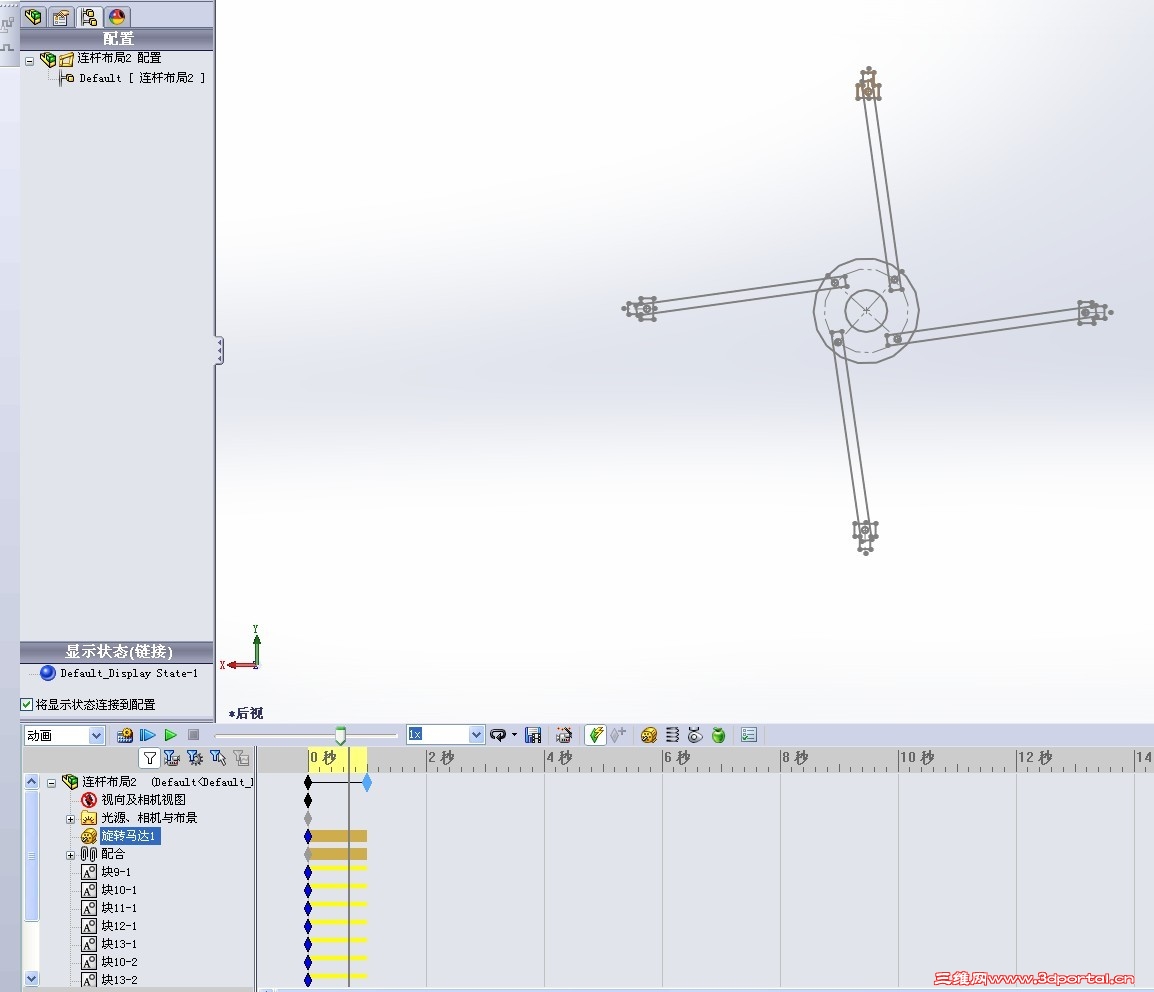This screenshot has width=1154, height=992.
Task: Click the light blue end keyframe diamond
Action: tap(367, 782)
